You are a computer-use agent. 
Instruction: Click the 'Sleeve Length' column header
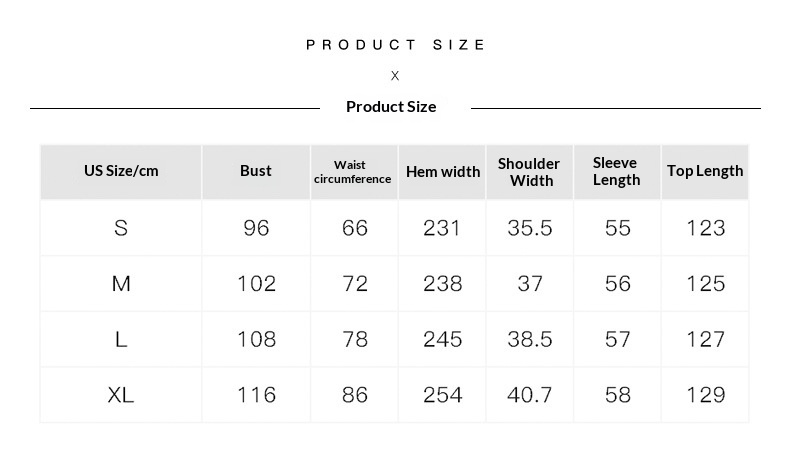point(616,171)
